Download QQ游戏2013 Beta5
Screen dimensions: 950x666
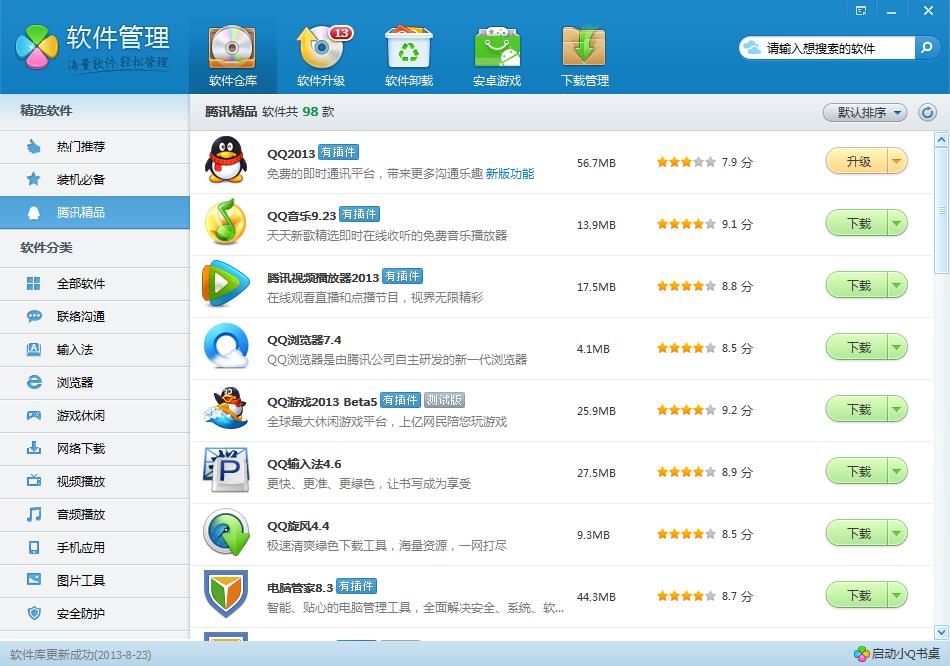pos(857,410)
